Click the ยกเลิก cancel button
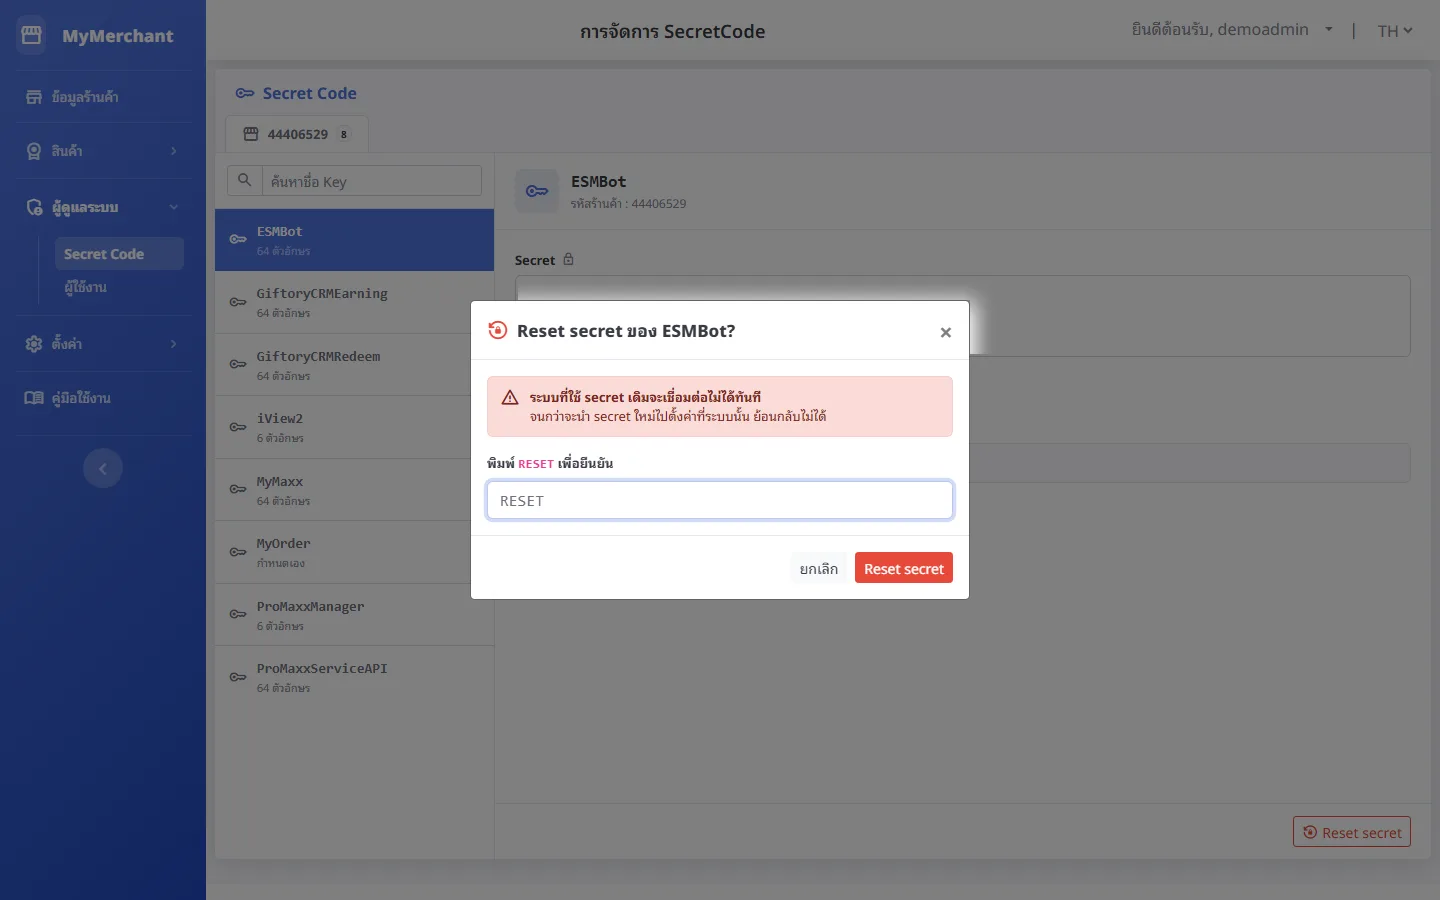The image size is (1440, 900). coord(819,568)
